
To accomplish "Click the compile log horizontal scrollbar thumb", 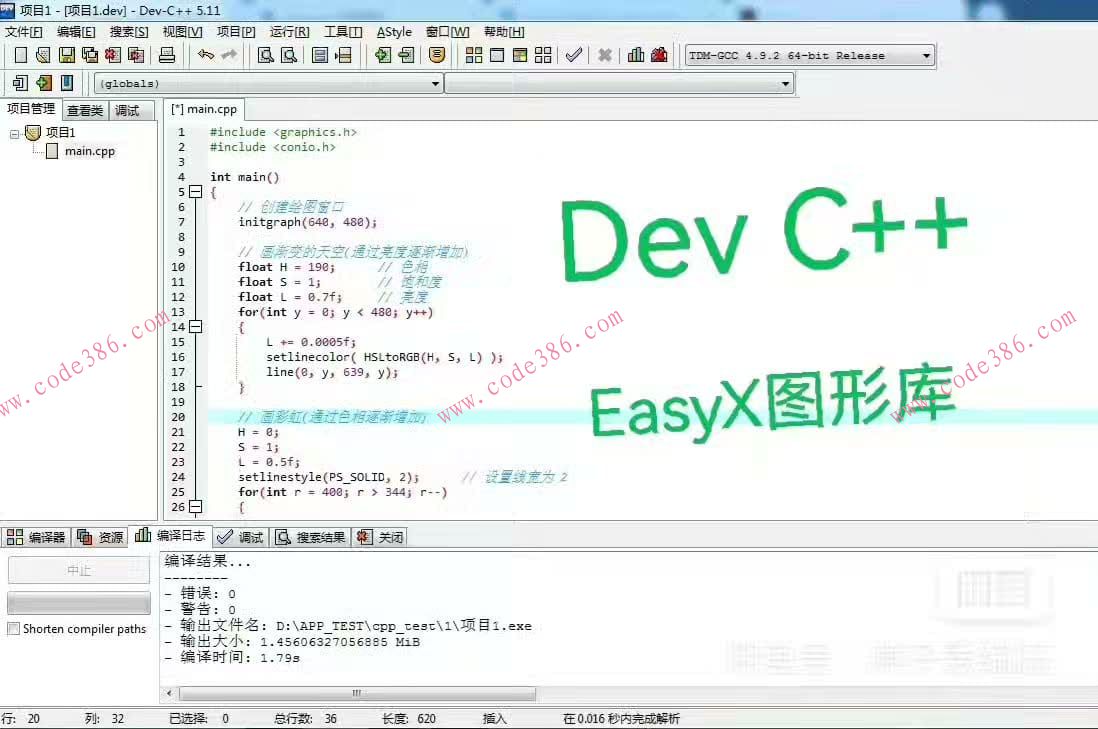I will [x=357, y=693].
